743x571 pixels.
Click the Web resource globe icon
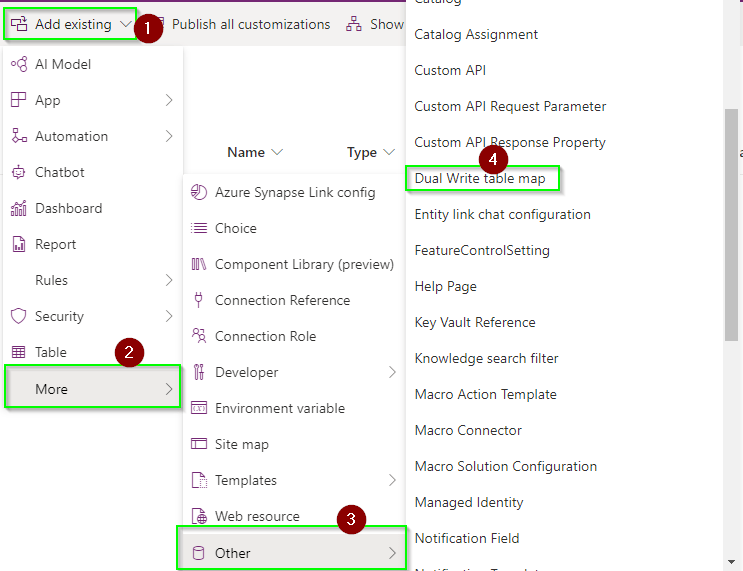[199, 516]
